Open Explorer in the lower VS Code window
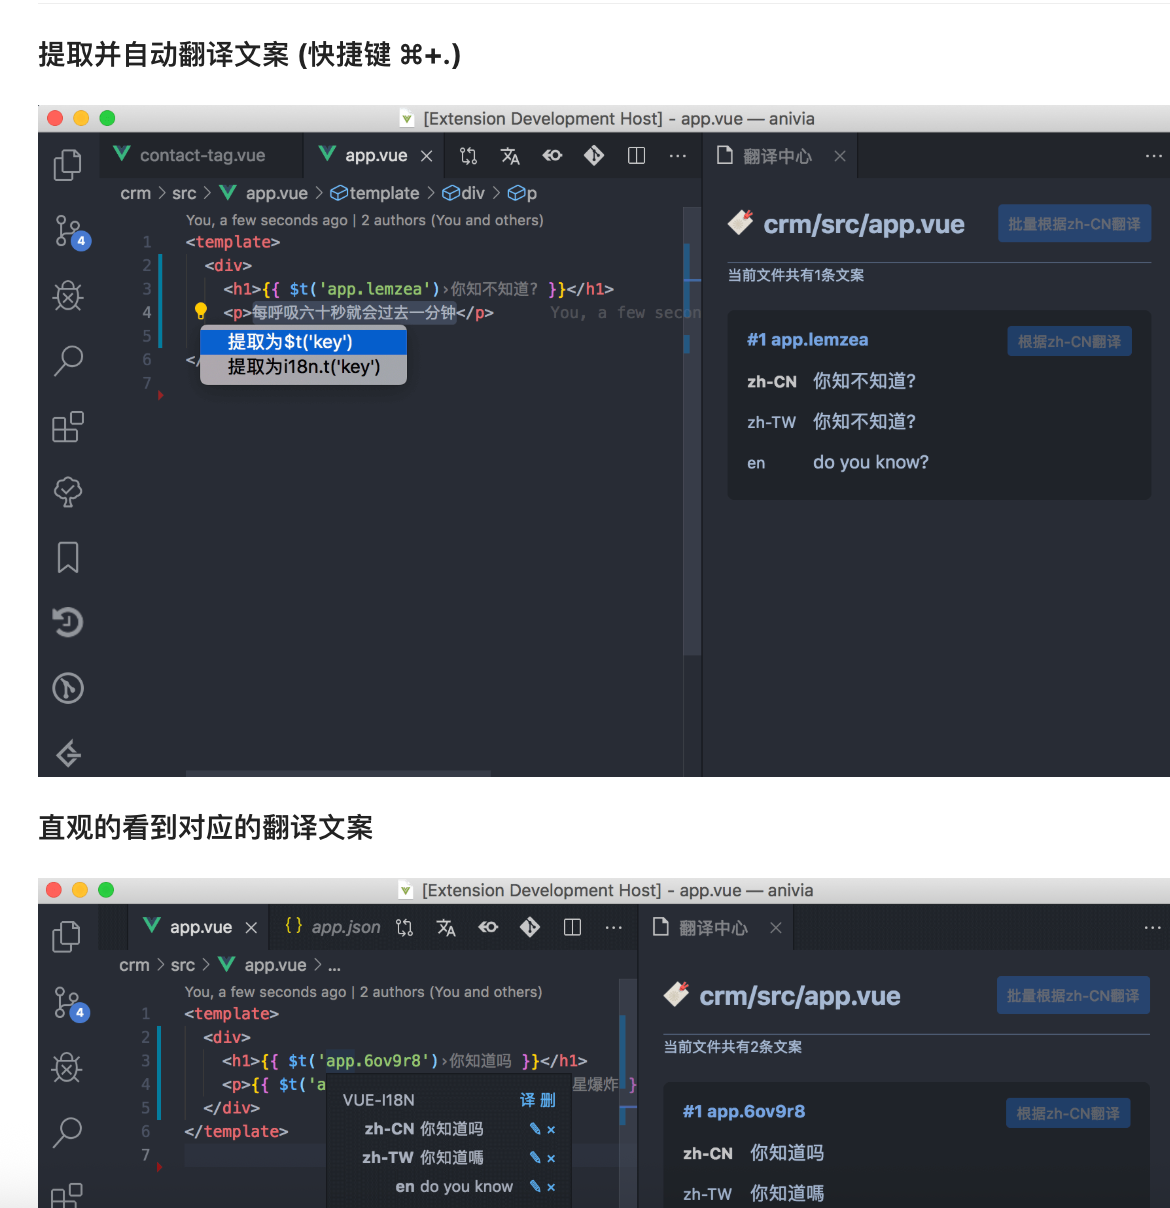This screenshot has width=1170, height=1208. [66, 936]
